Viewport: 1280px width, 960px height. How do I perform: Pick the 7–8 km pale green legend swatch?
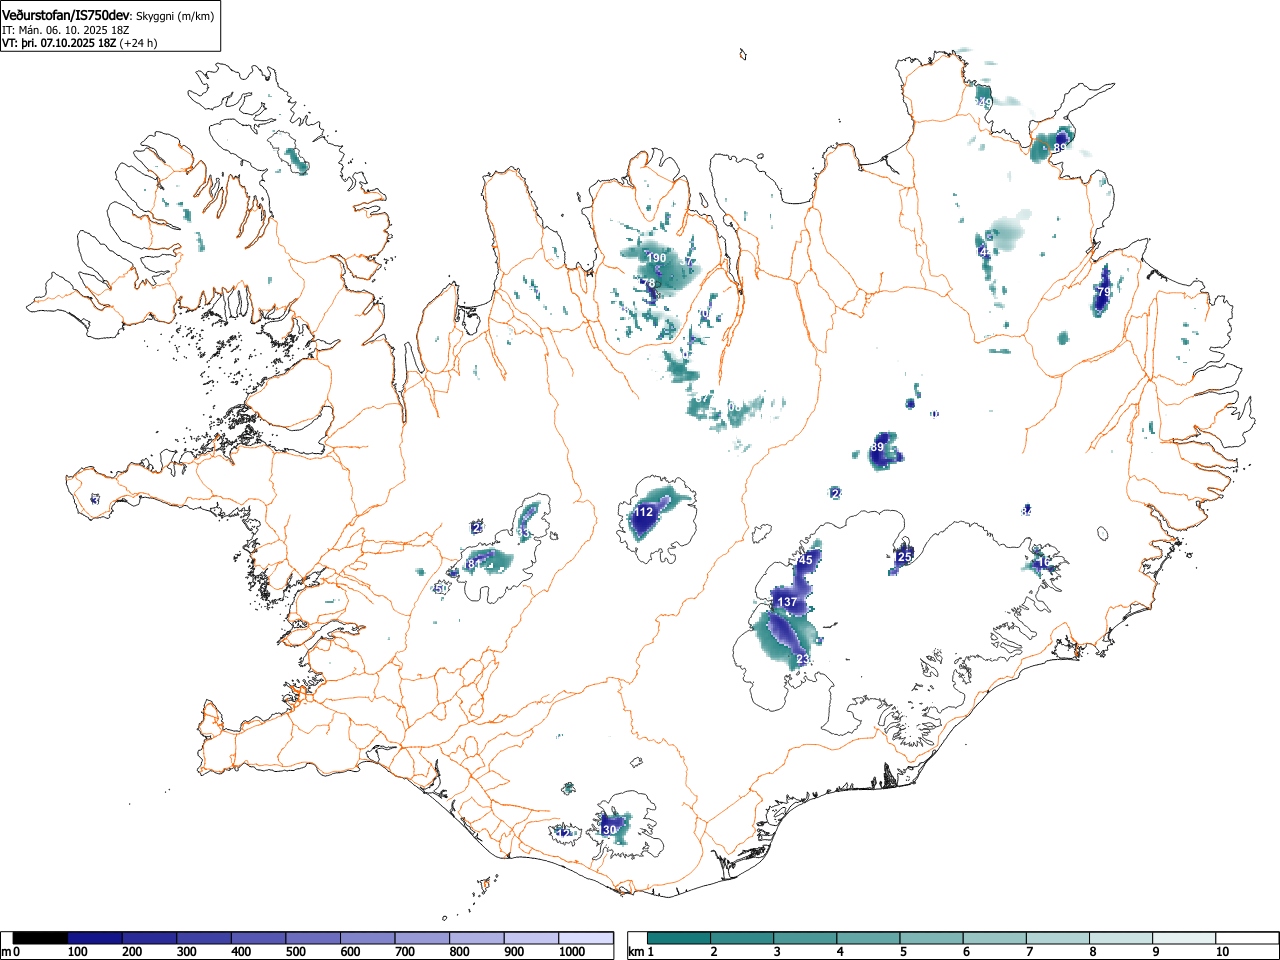coord(1060,938)
